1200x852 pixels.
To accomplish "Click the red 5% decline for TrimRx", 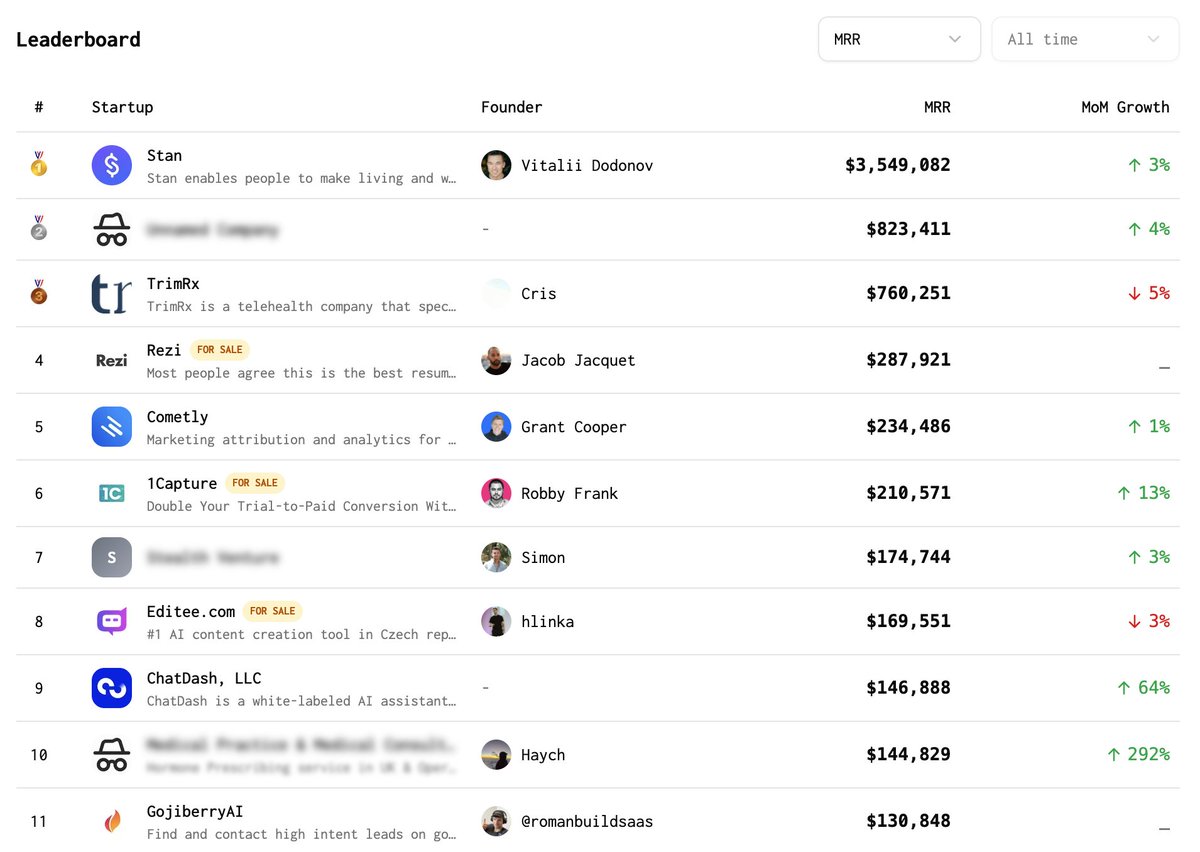I will click(1148, 293).
